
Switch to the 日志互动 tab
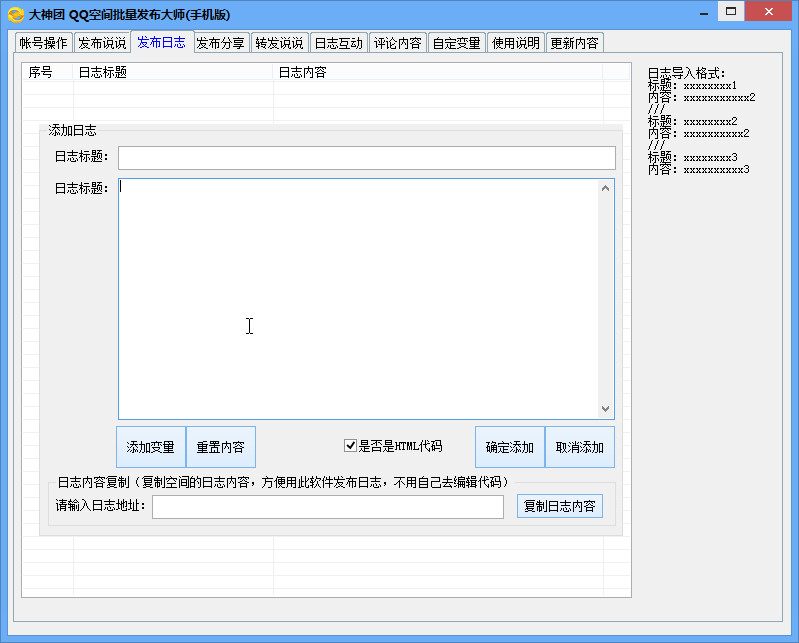point(338,43)
